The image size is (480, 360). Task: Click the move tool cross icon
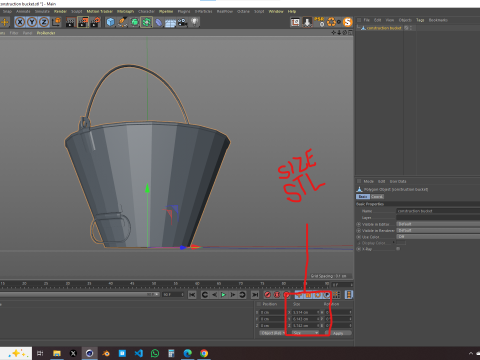pos(5,22)
